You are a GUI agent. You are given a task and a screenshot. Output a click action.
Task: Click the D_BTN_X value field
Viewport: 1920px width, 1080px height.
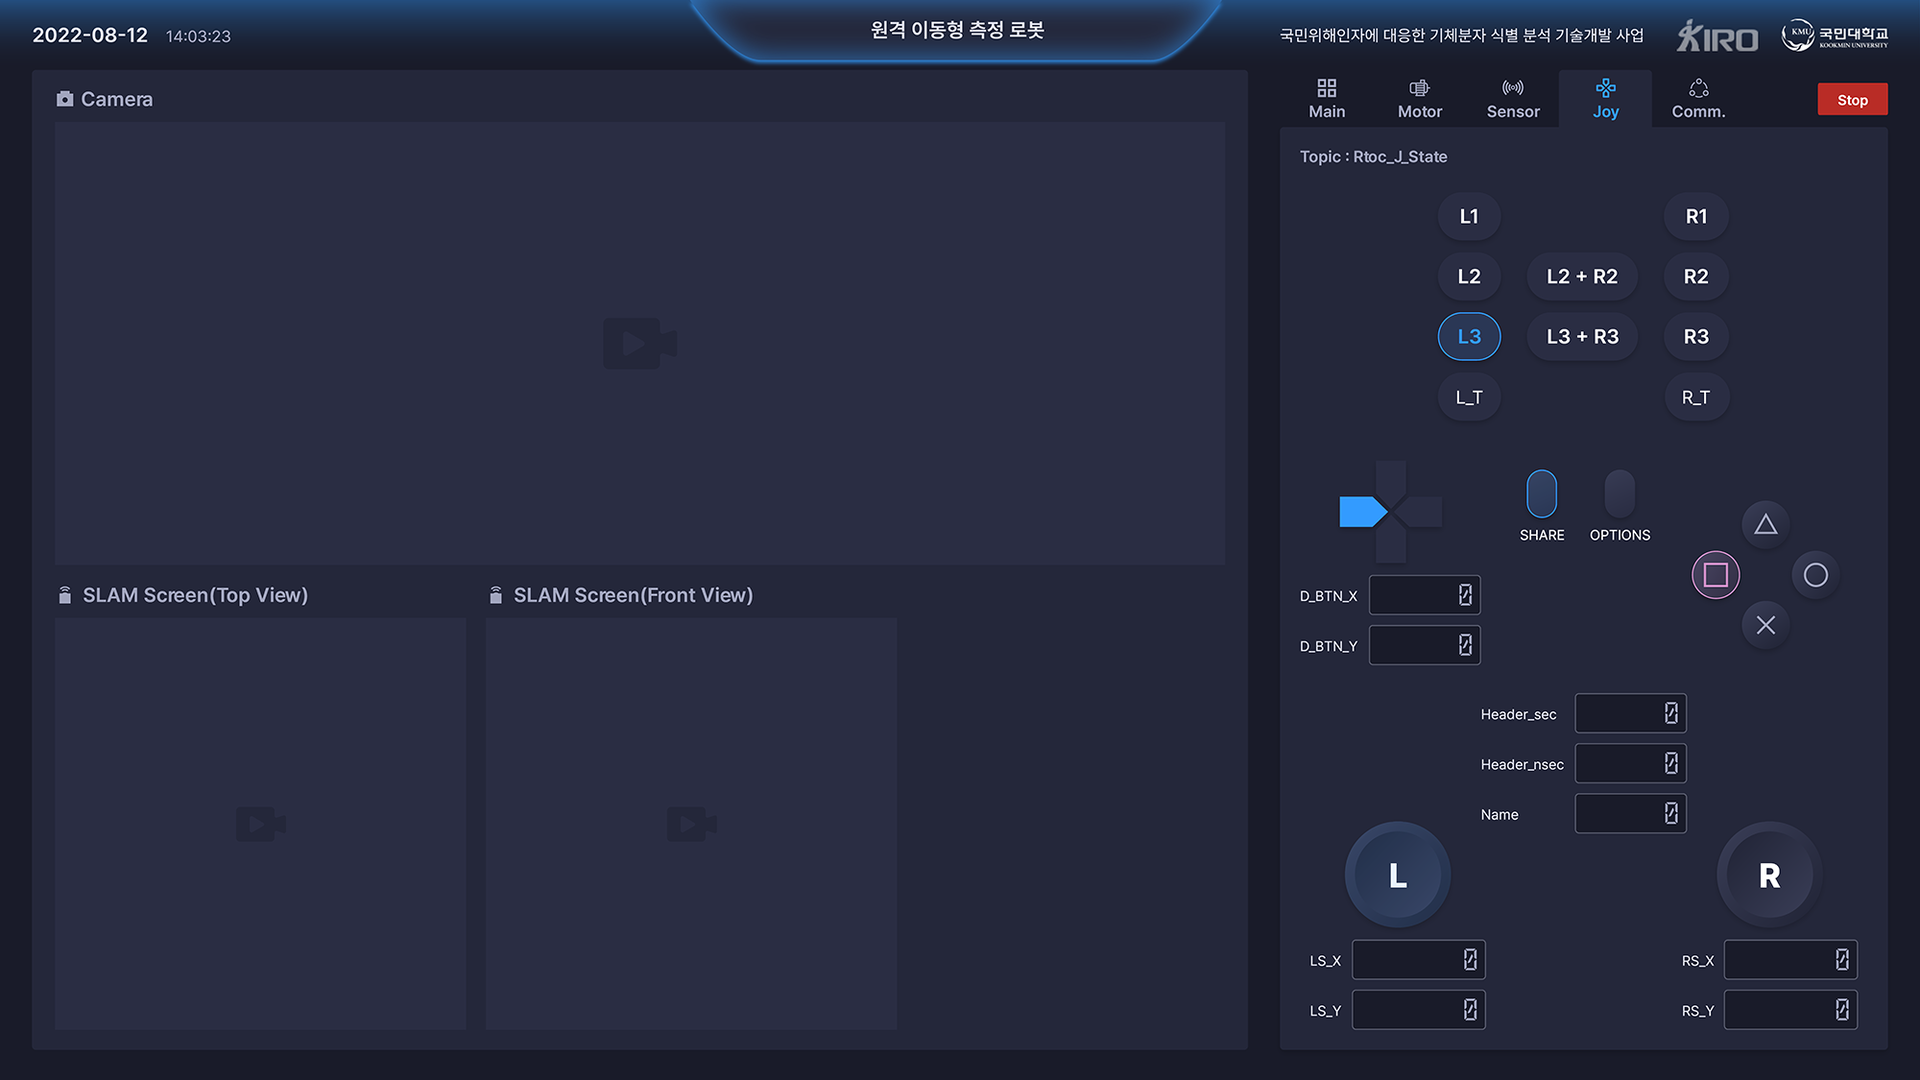coord(1423,595)
